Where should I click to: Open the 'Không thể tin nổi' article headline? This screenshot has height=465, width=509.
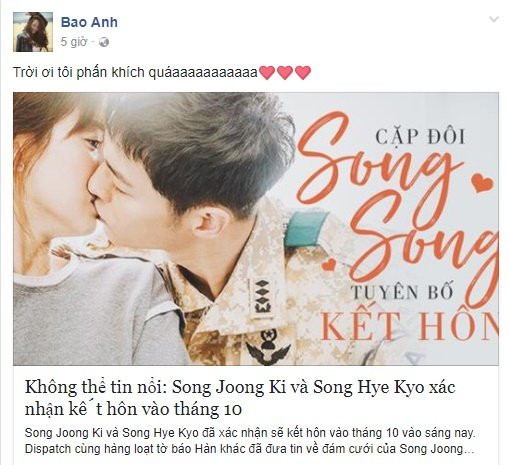coord(240,398)
